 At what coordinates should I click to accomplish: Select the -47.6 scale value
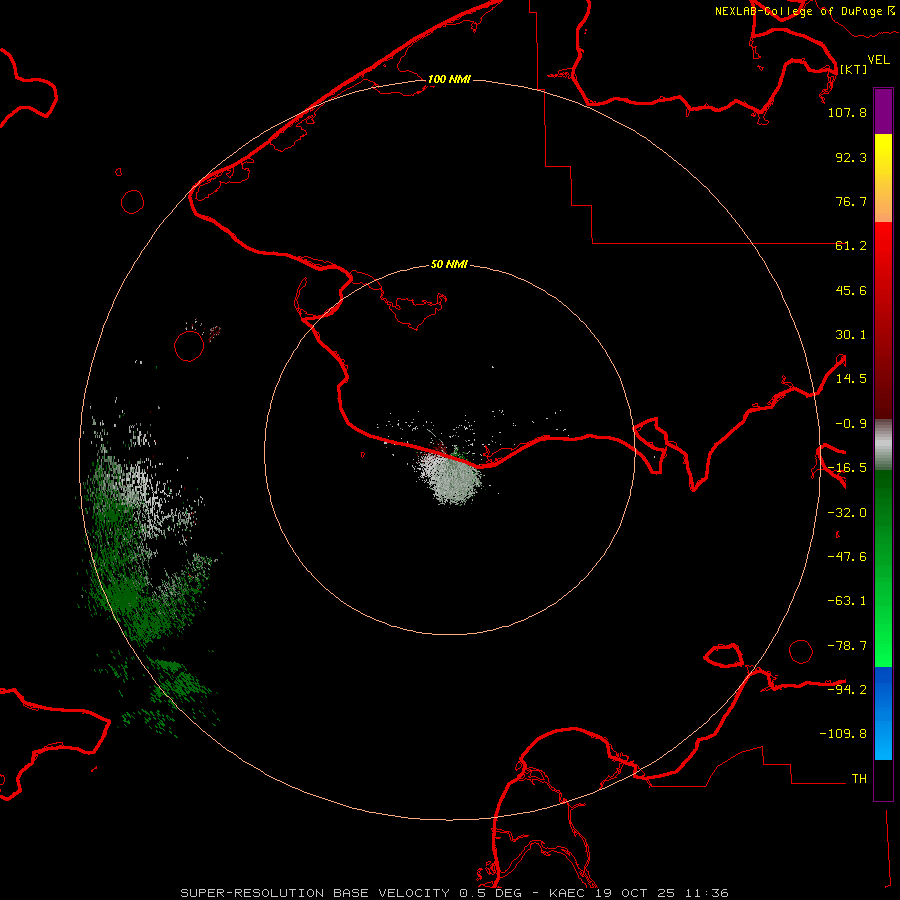(x=847, y=557)
